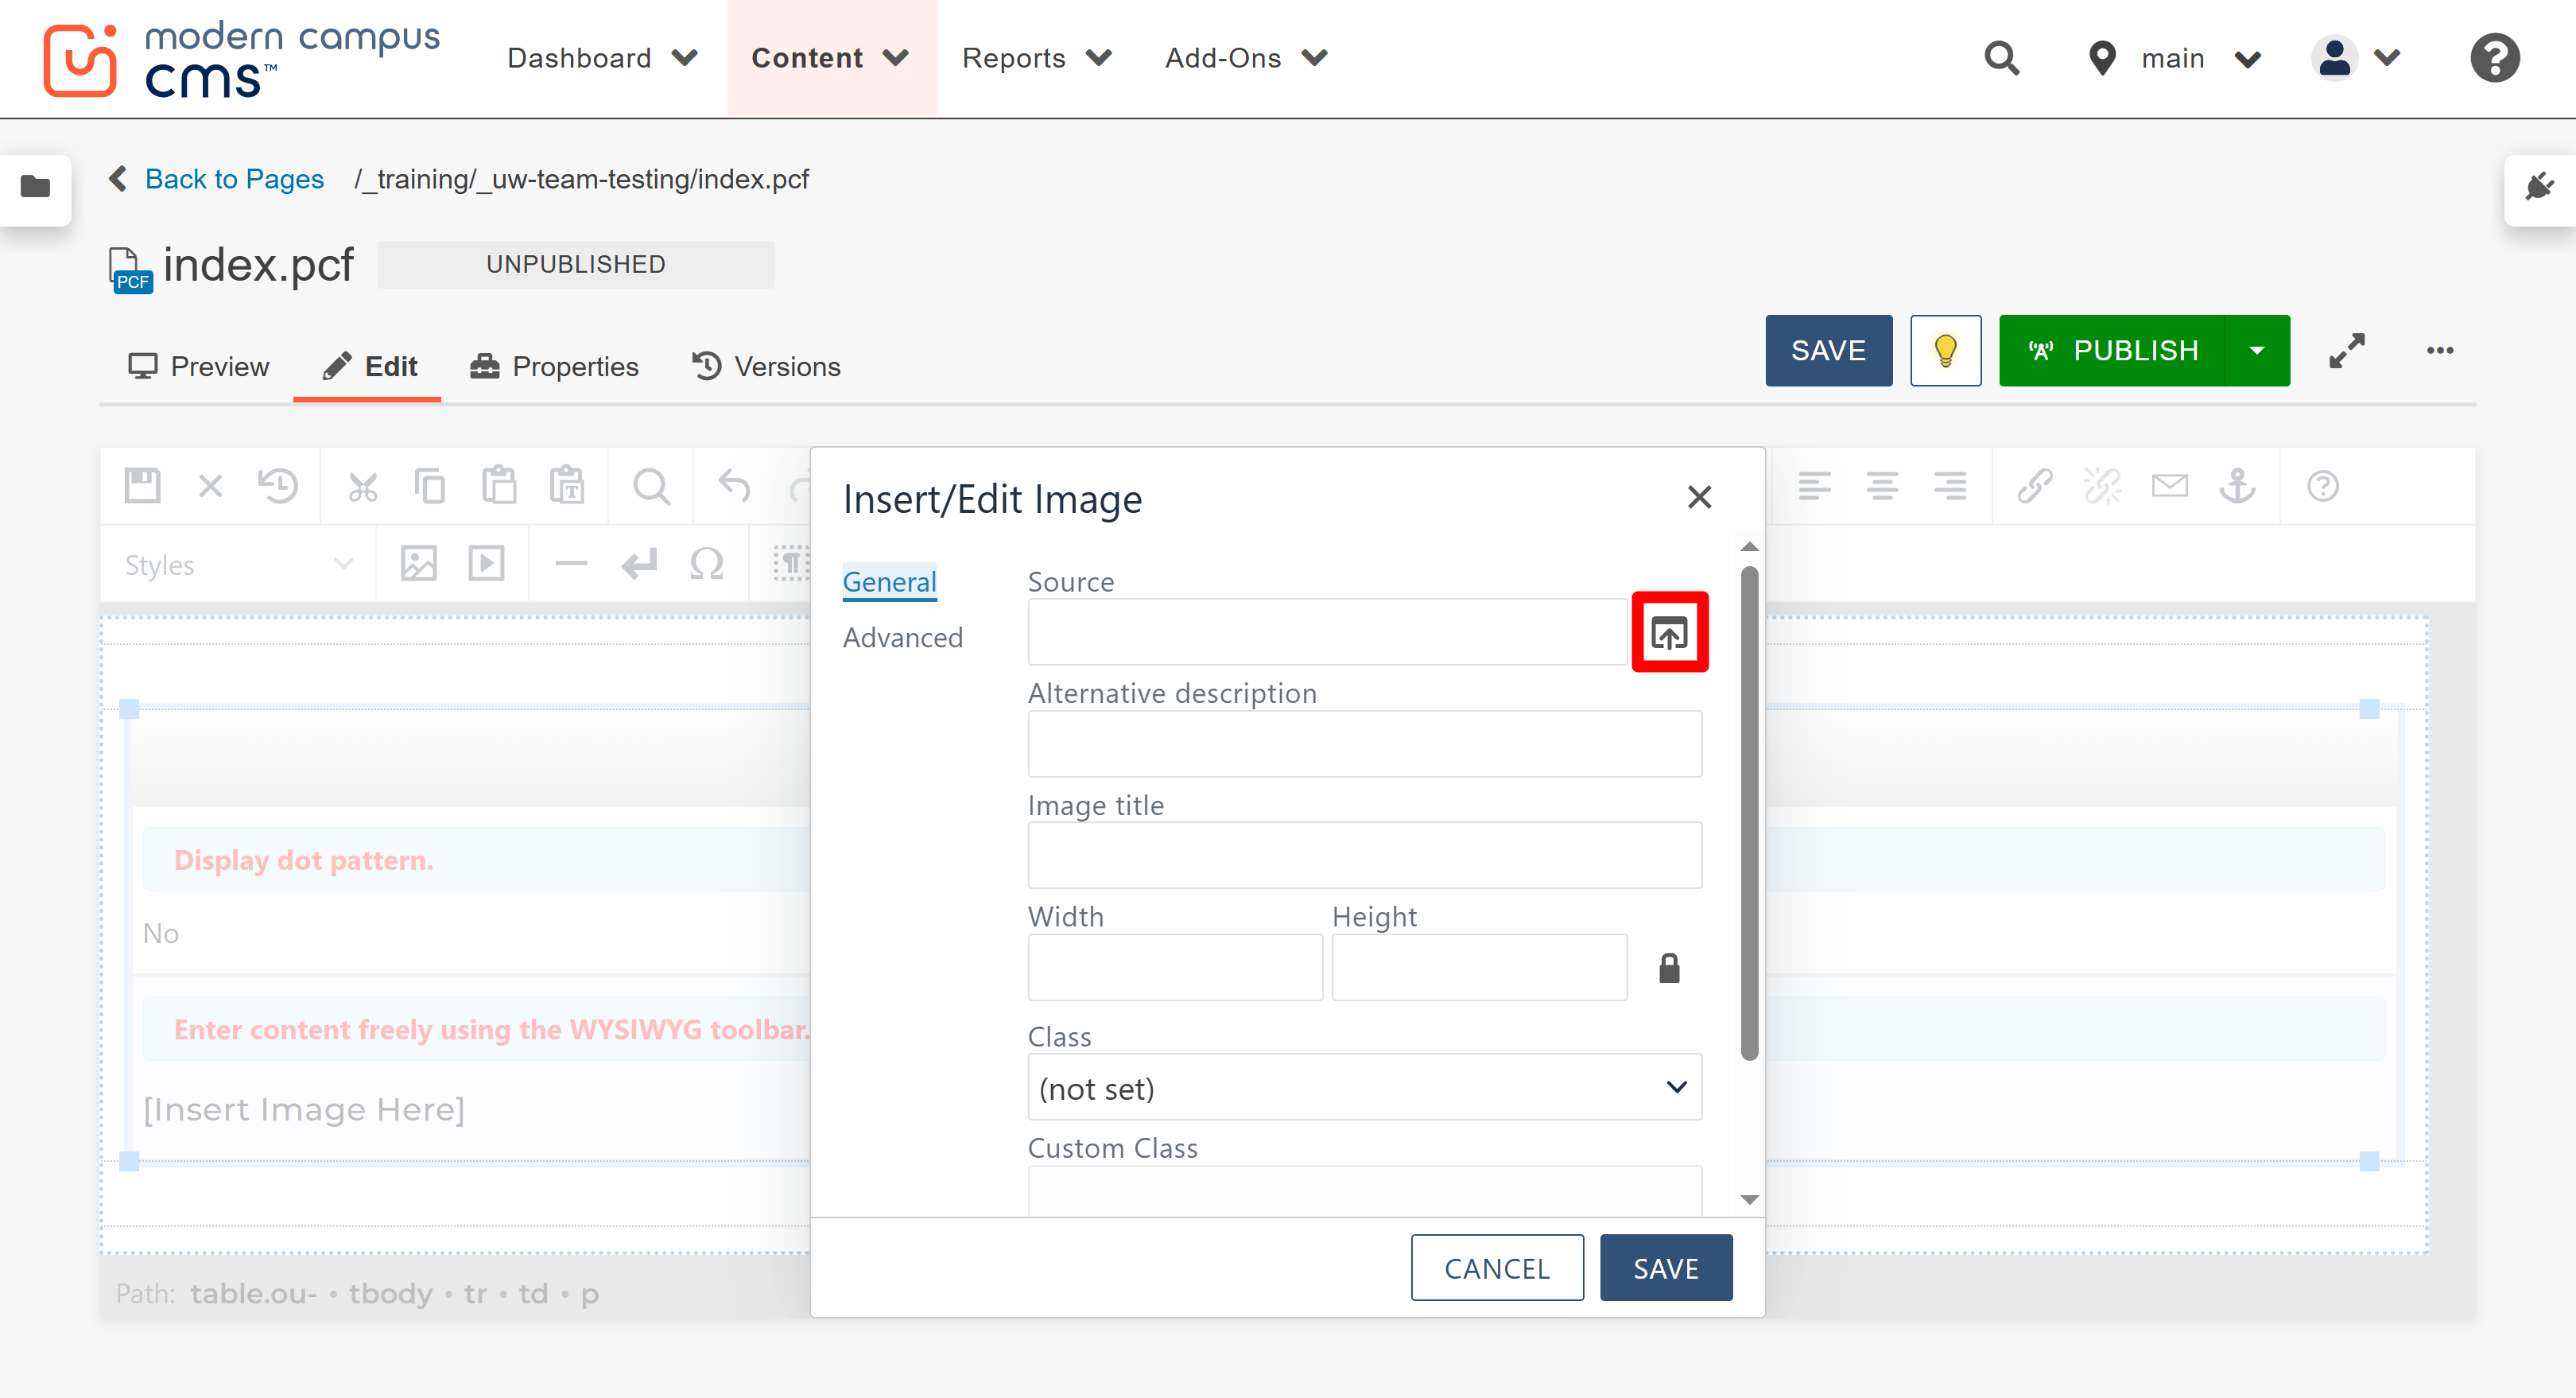Expand the Publish button dropdown arrow
Viewport: 2576px width, 1398px height.
[2257, 350]
